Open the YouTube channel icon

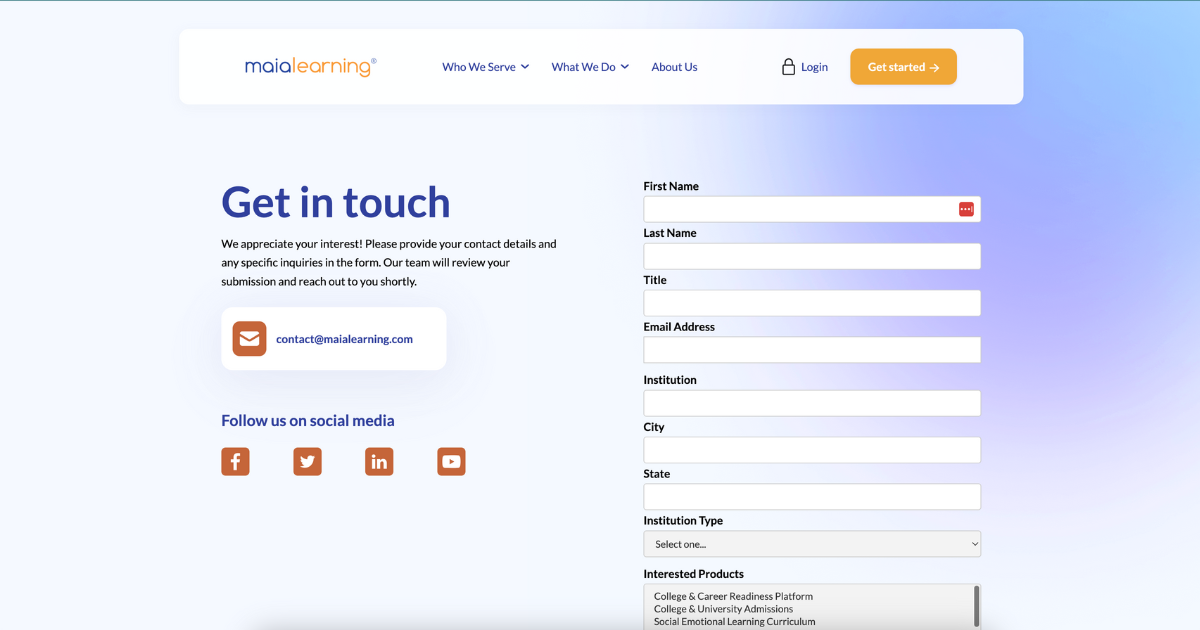tap(451, 461)
